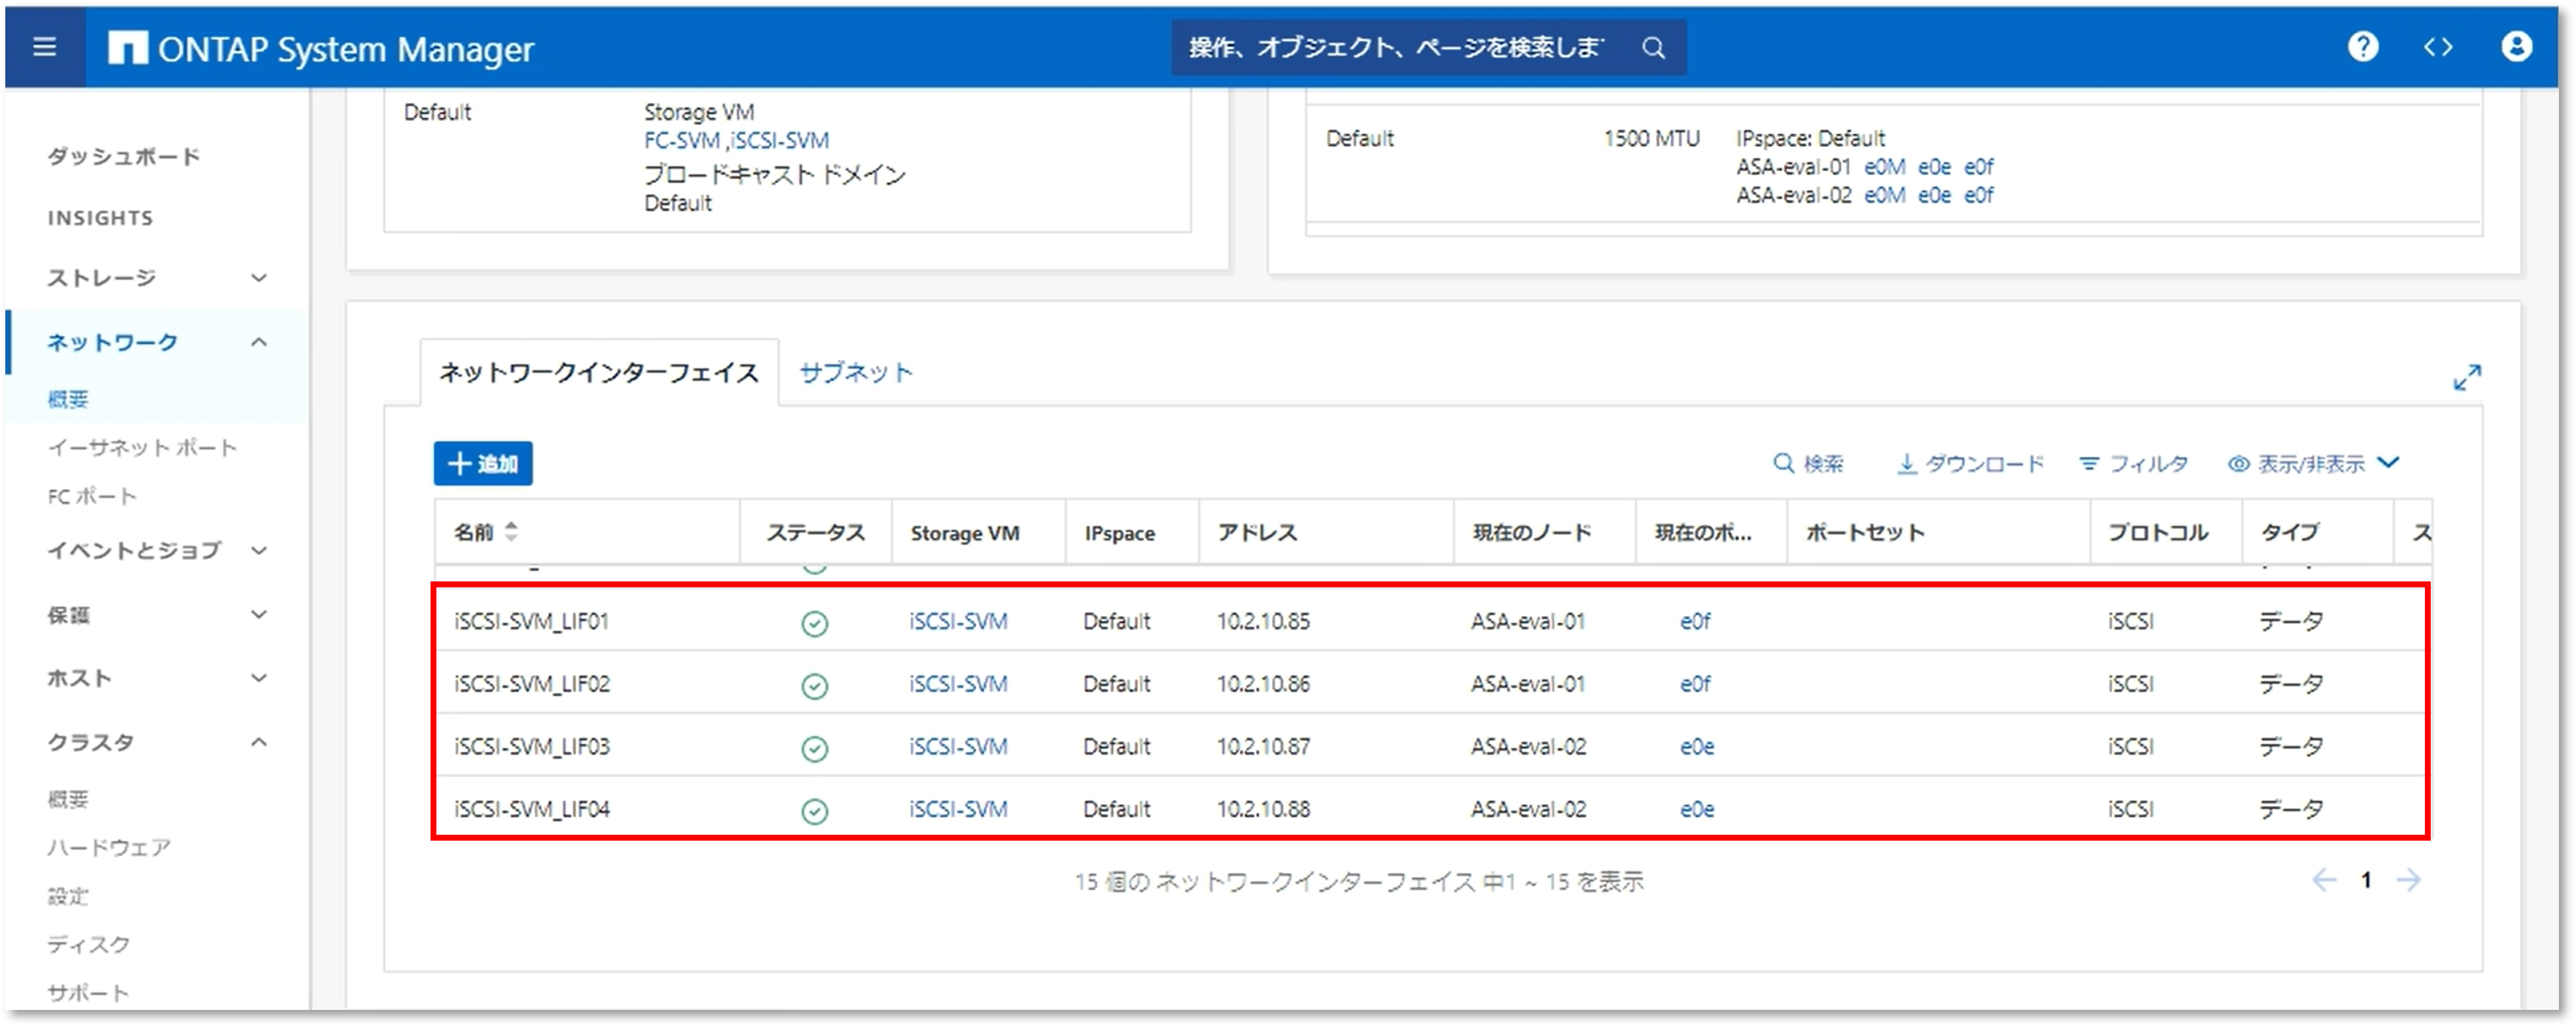This screenshot has width=2576, height=1027.
Task: Go to next page arrow
Action: point(2409,880)
